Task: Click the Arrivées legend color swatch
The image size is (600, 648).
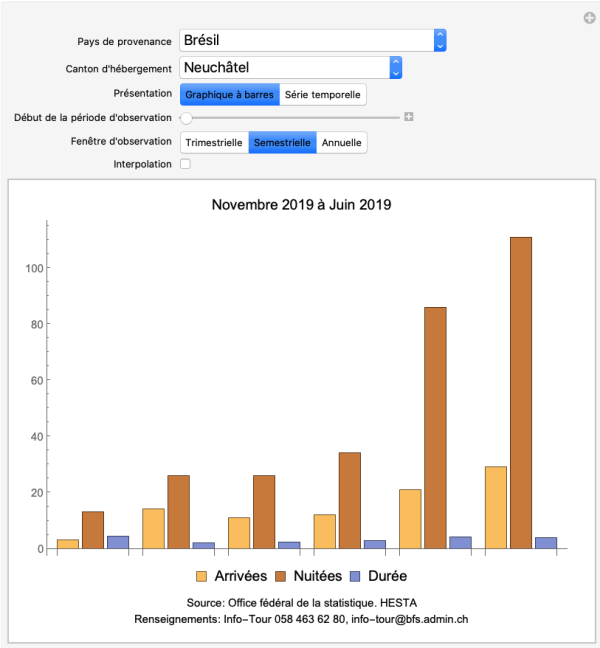Action: pyautogui.click(x=201, y=576)
